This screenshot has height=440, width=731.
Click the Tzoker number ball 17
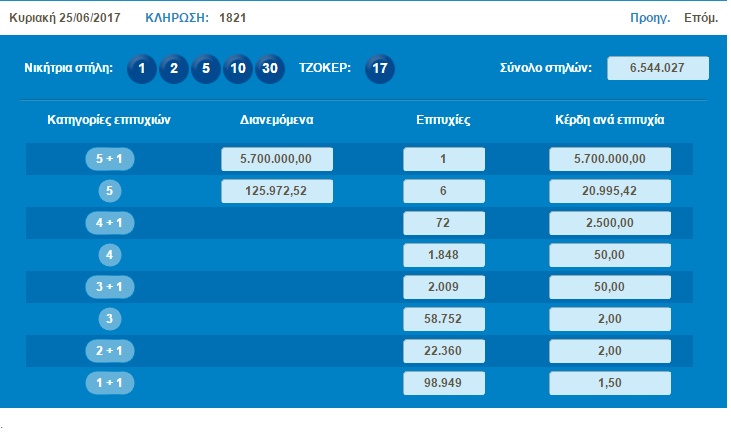379,69
